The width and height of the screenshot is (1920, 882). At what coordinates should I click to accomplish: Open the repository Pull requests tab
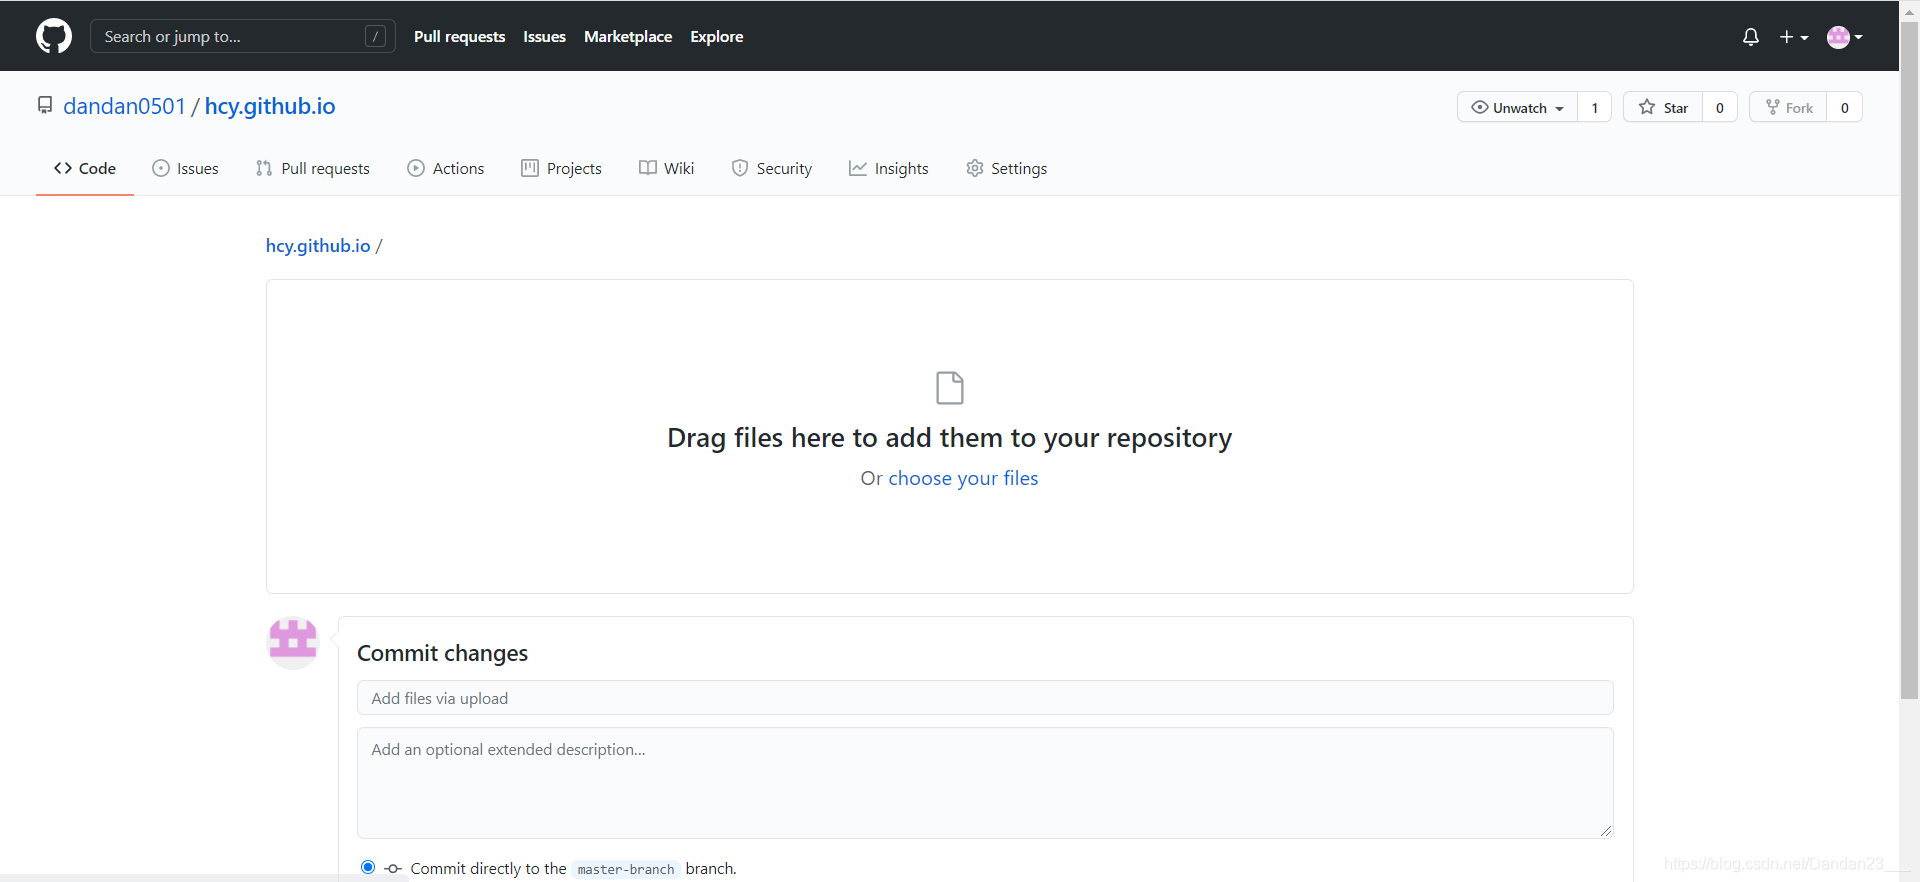click(x=313, y=168)
